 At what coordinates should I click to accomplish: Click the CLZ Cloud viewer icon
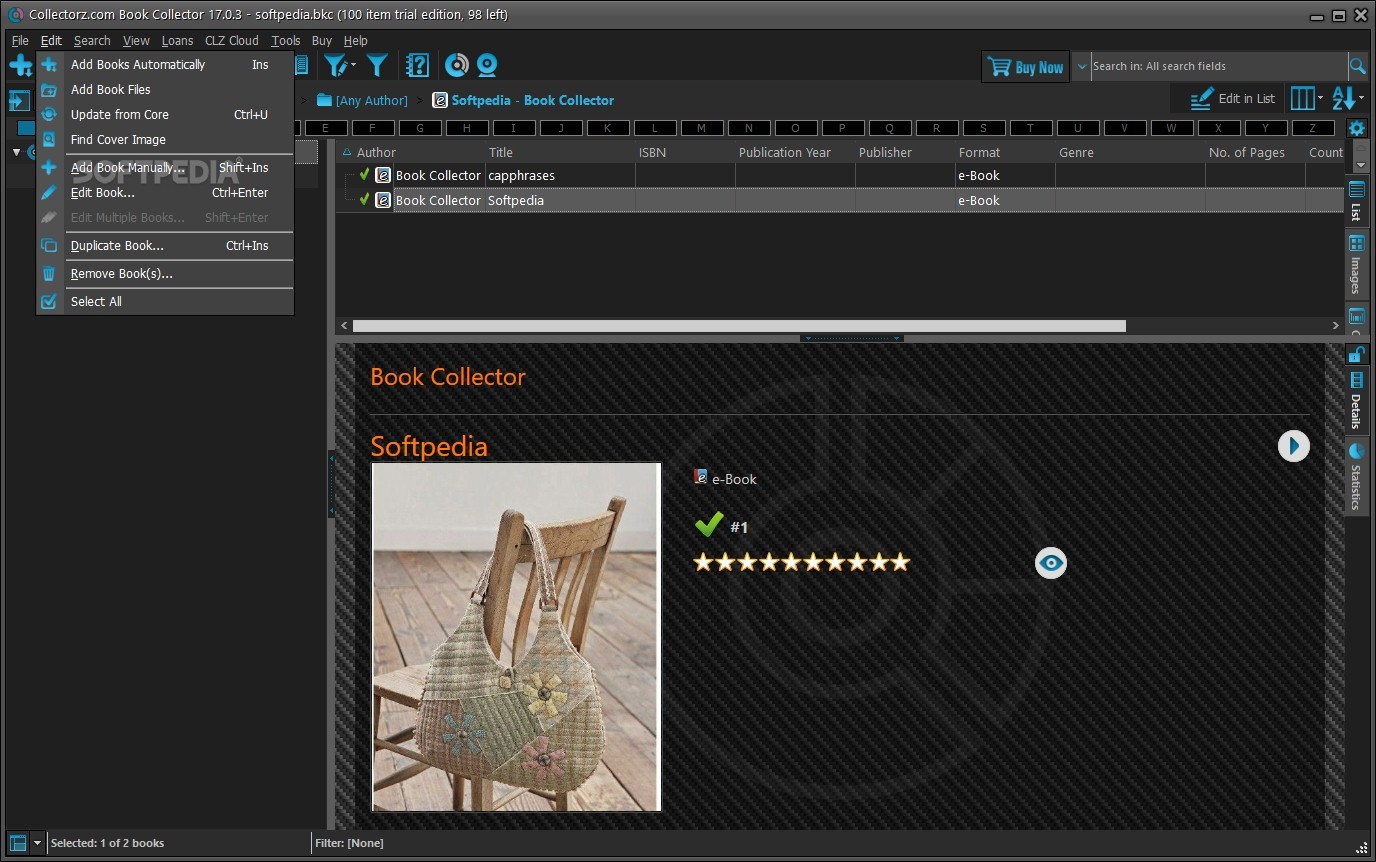[x=487, y=65]
